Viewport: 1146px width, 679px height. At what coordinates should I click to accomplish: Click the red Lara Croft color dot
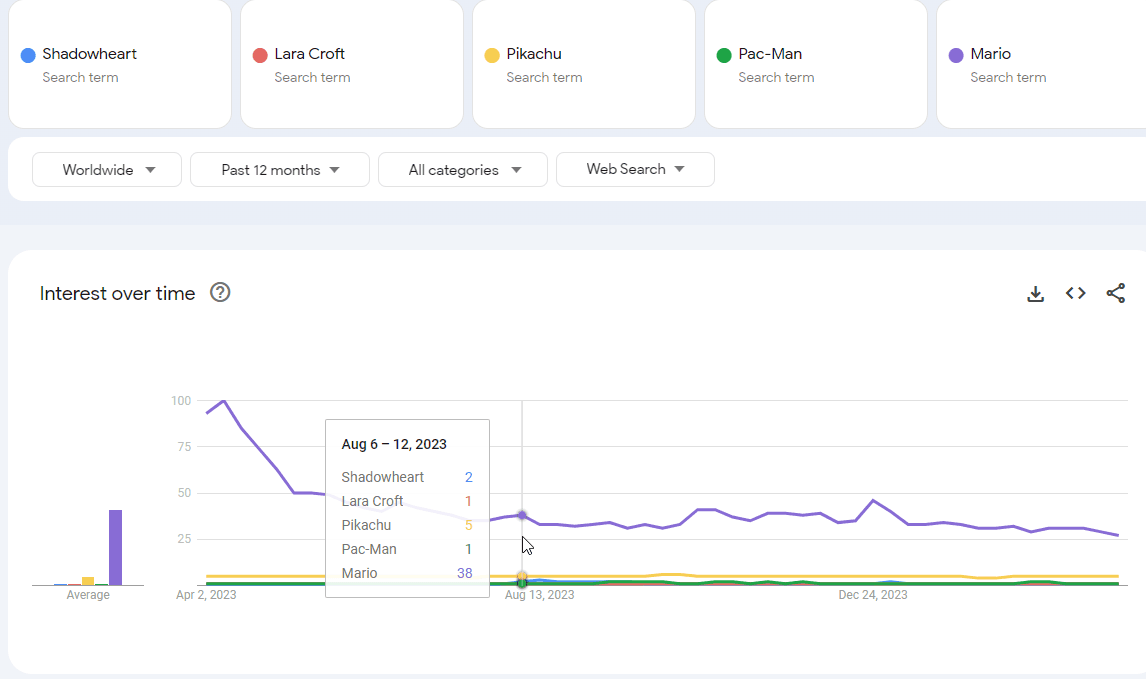259,56
